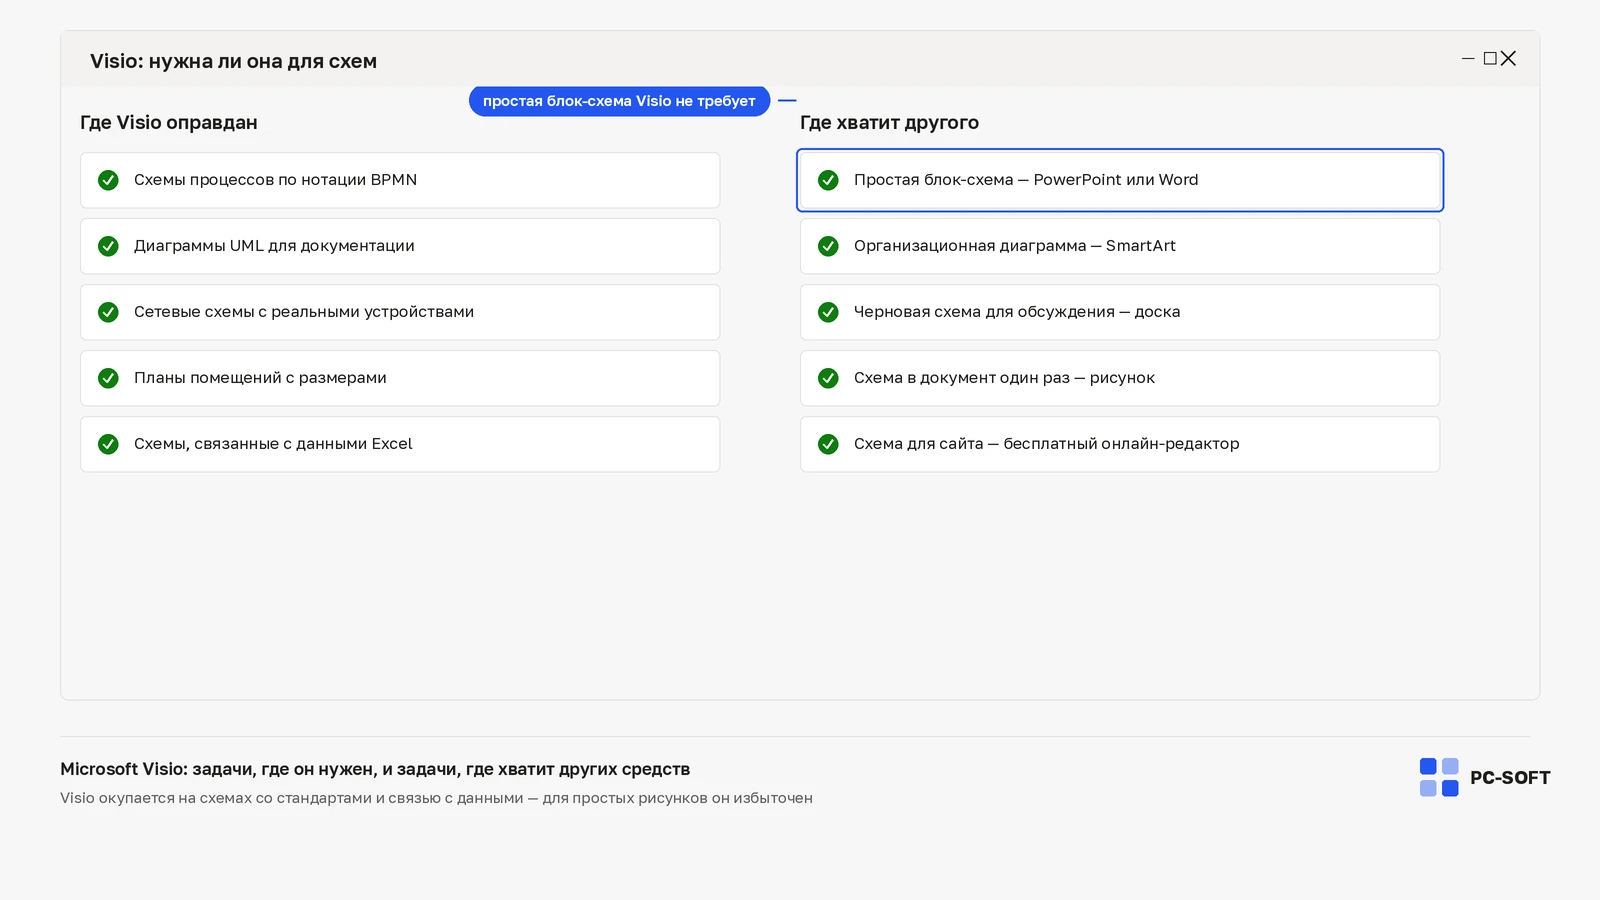This screenshot has height=900, width=1600.
Task: Click the check icon for Планы помещений с размерами
Action: pos(108,378)
